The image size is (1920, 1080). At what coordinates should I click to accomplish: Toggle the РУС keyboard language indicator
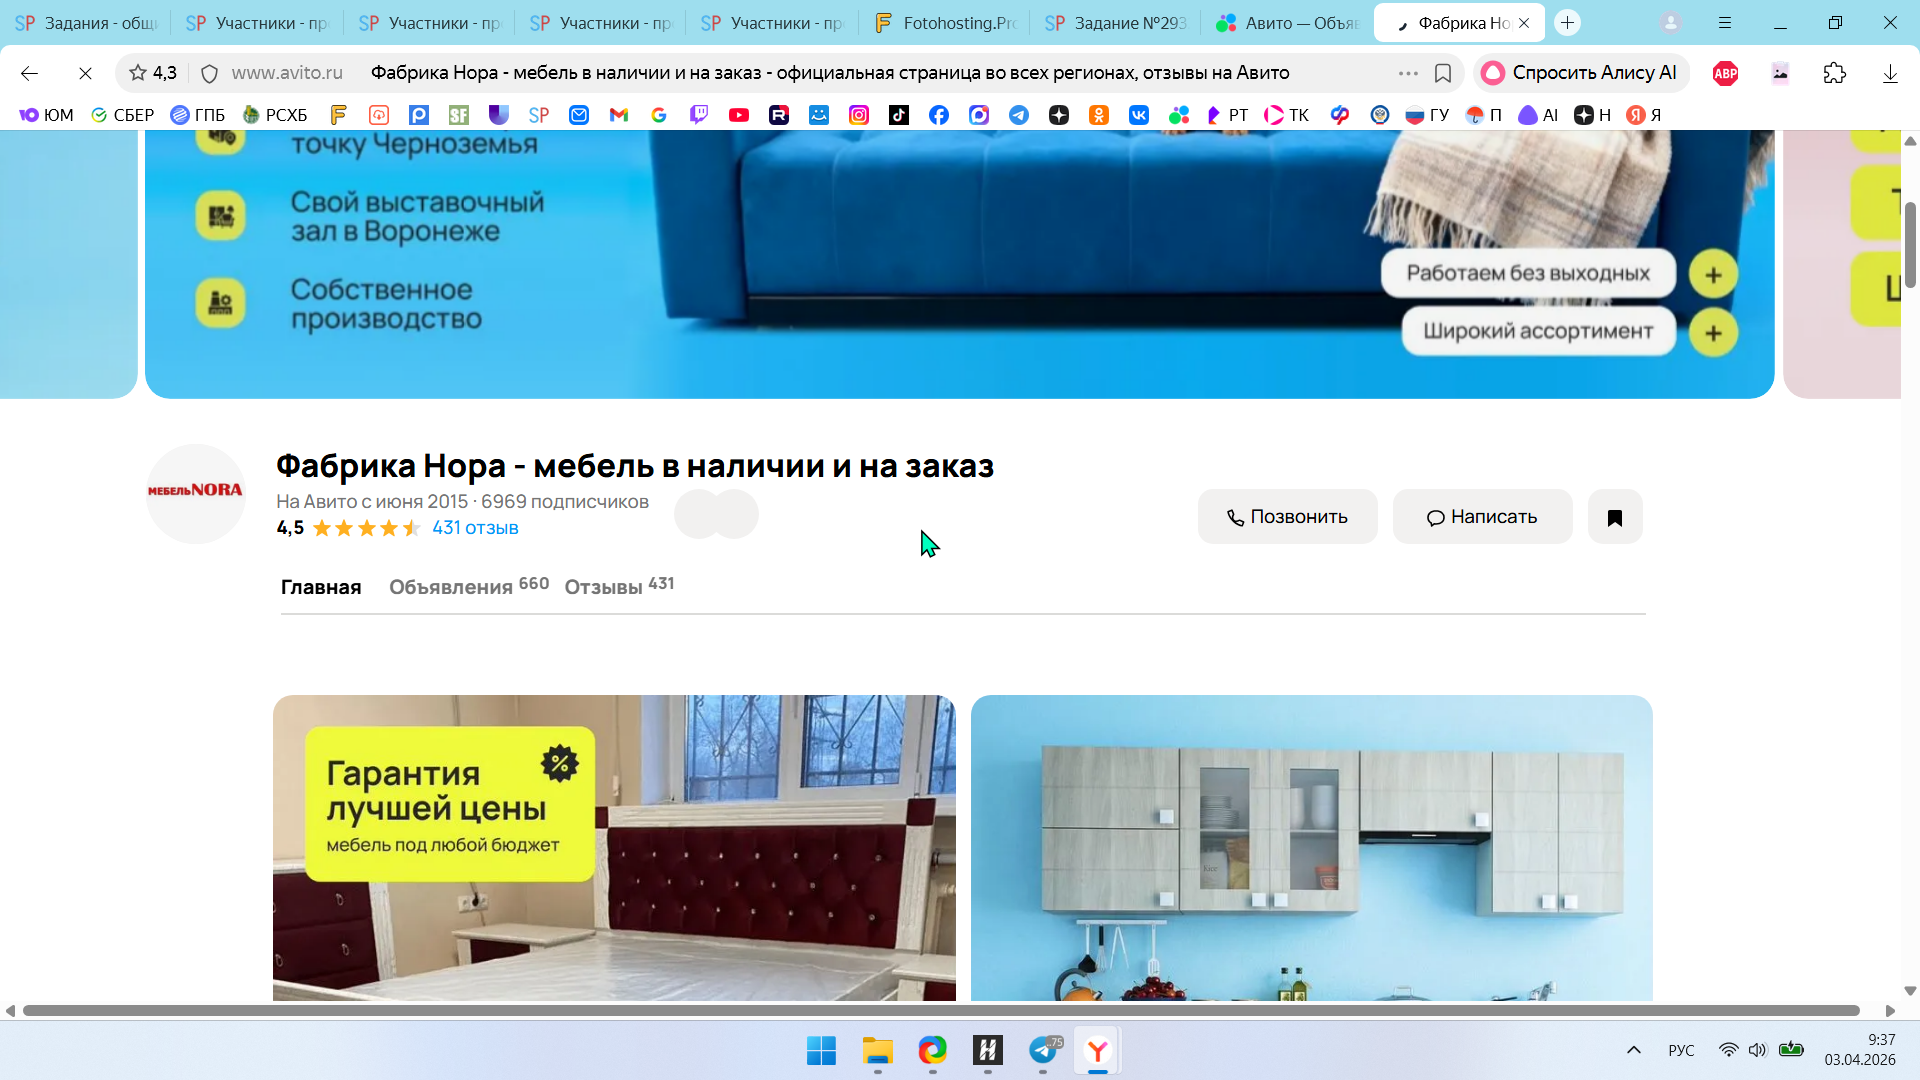coord(1681,1050)
